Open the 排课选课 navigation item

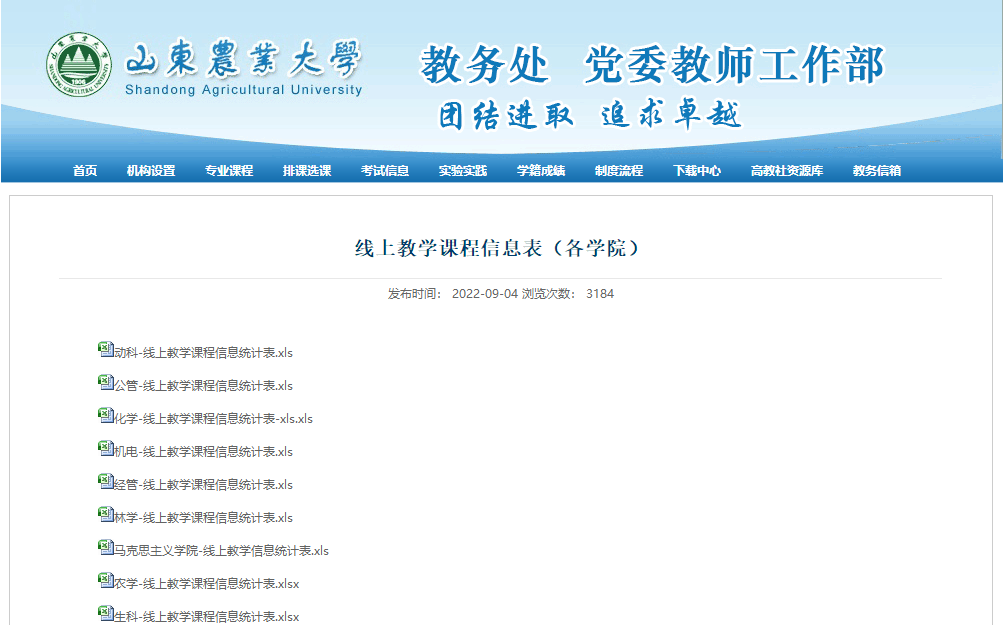click(x=307, y=171)
